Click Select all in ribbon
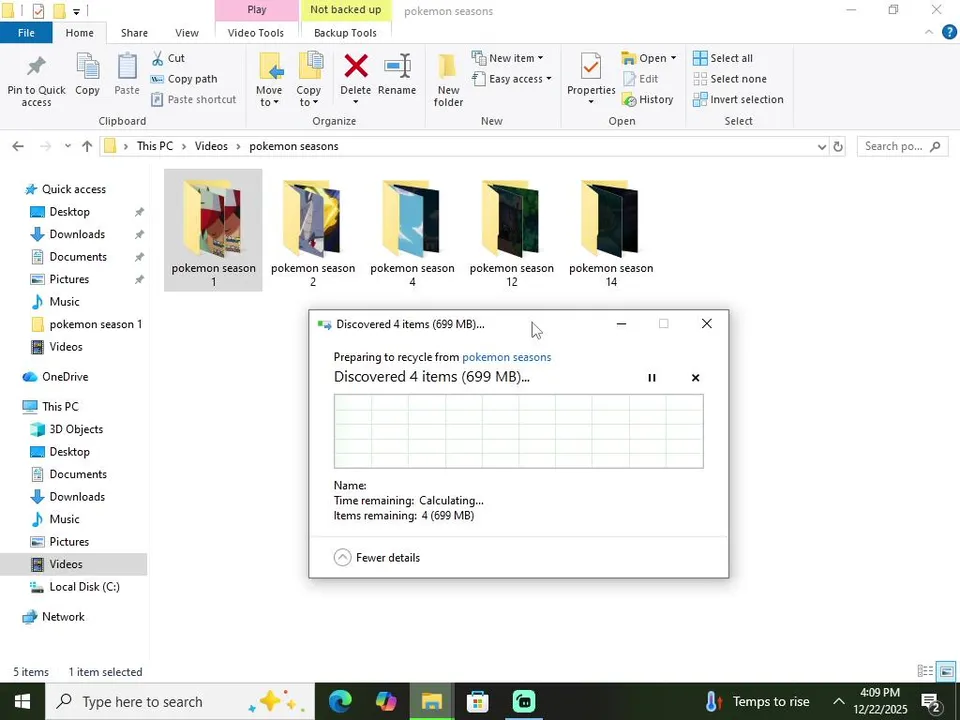Screen dimensions: 960x720 (x=723, y=58)
